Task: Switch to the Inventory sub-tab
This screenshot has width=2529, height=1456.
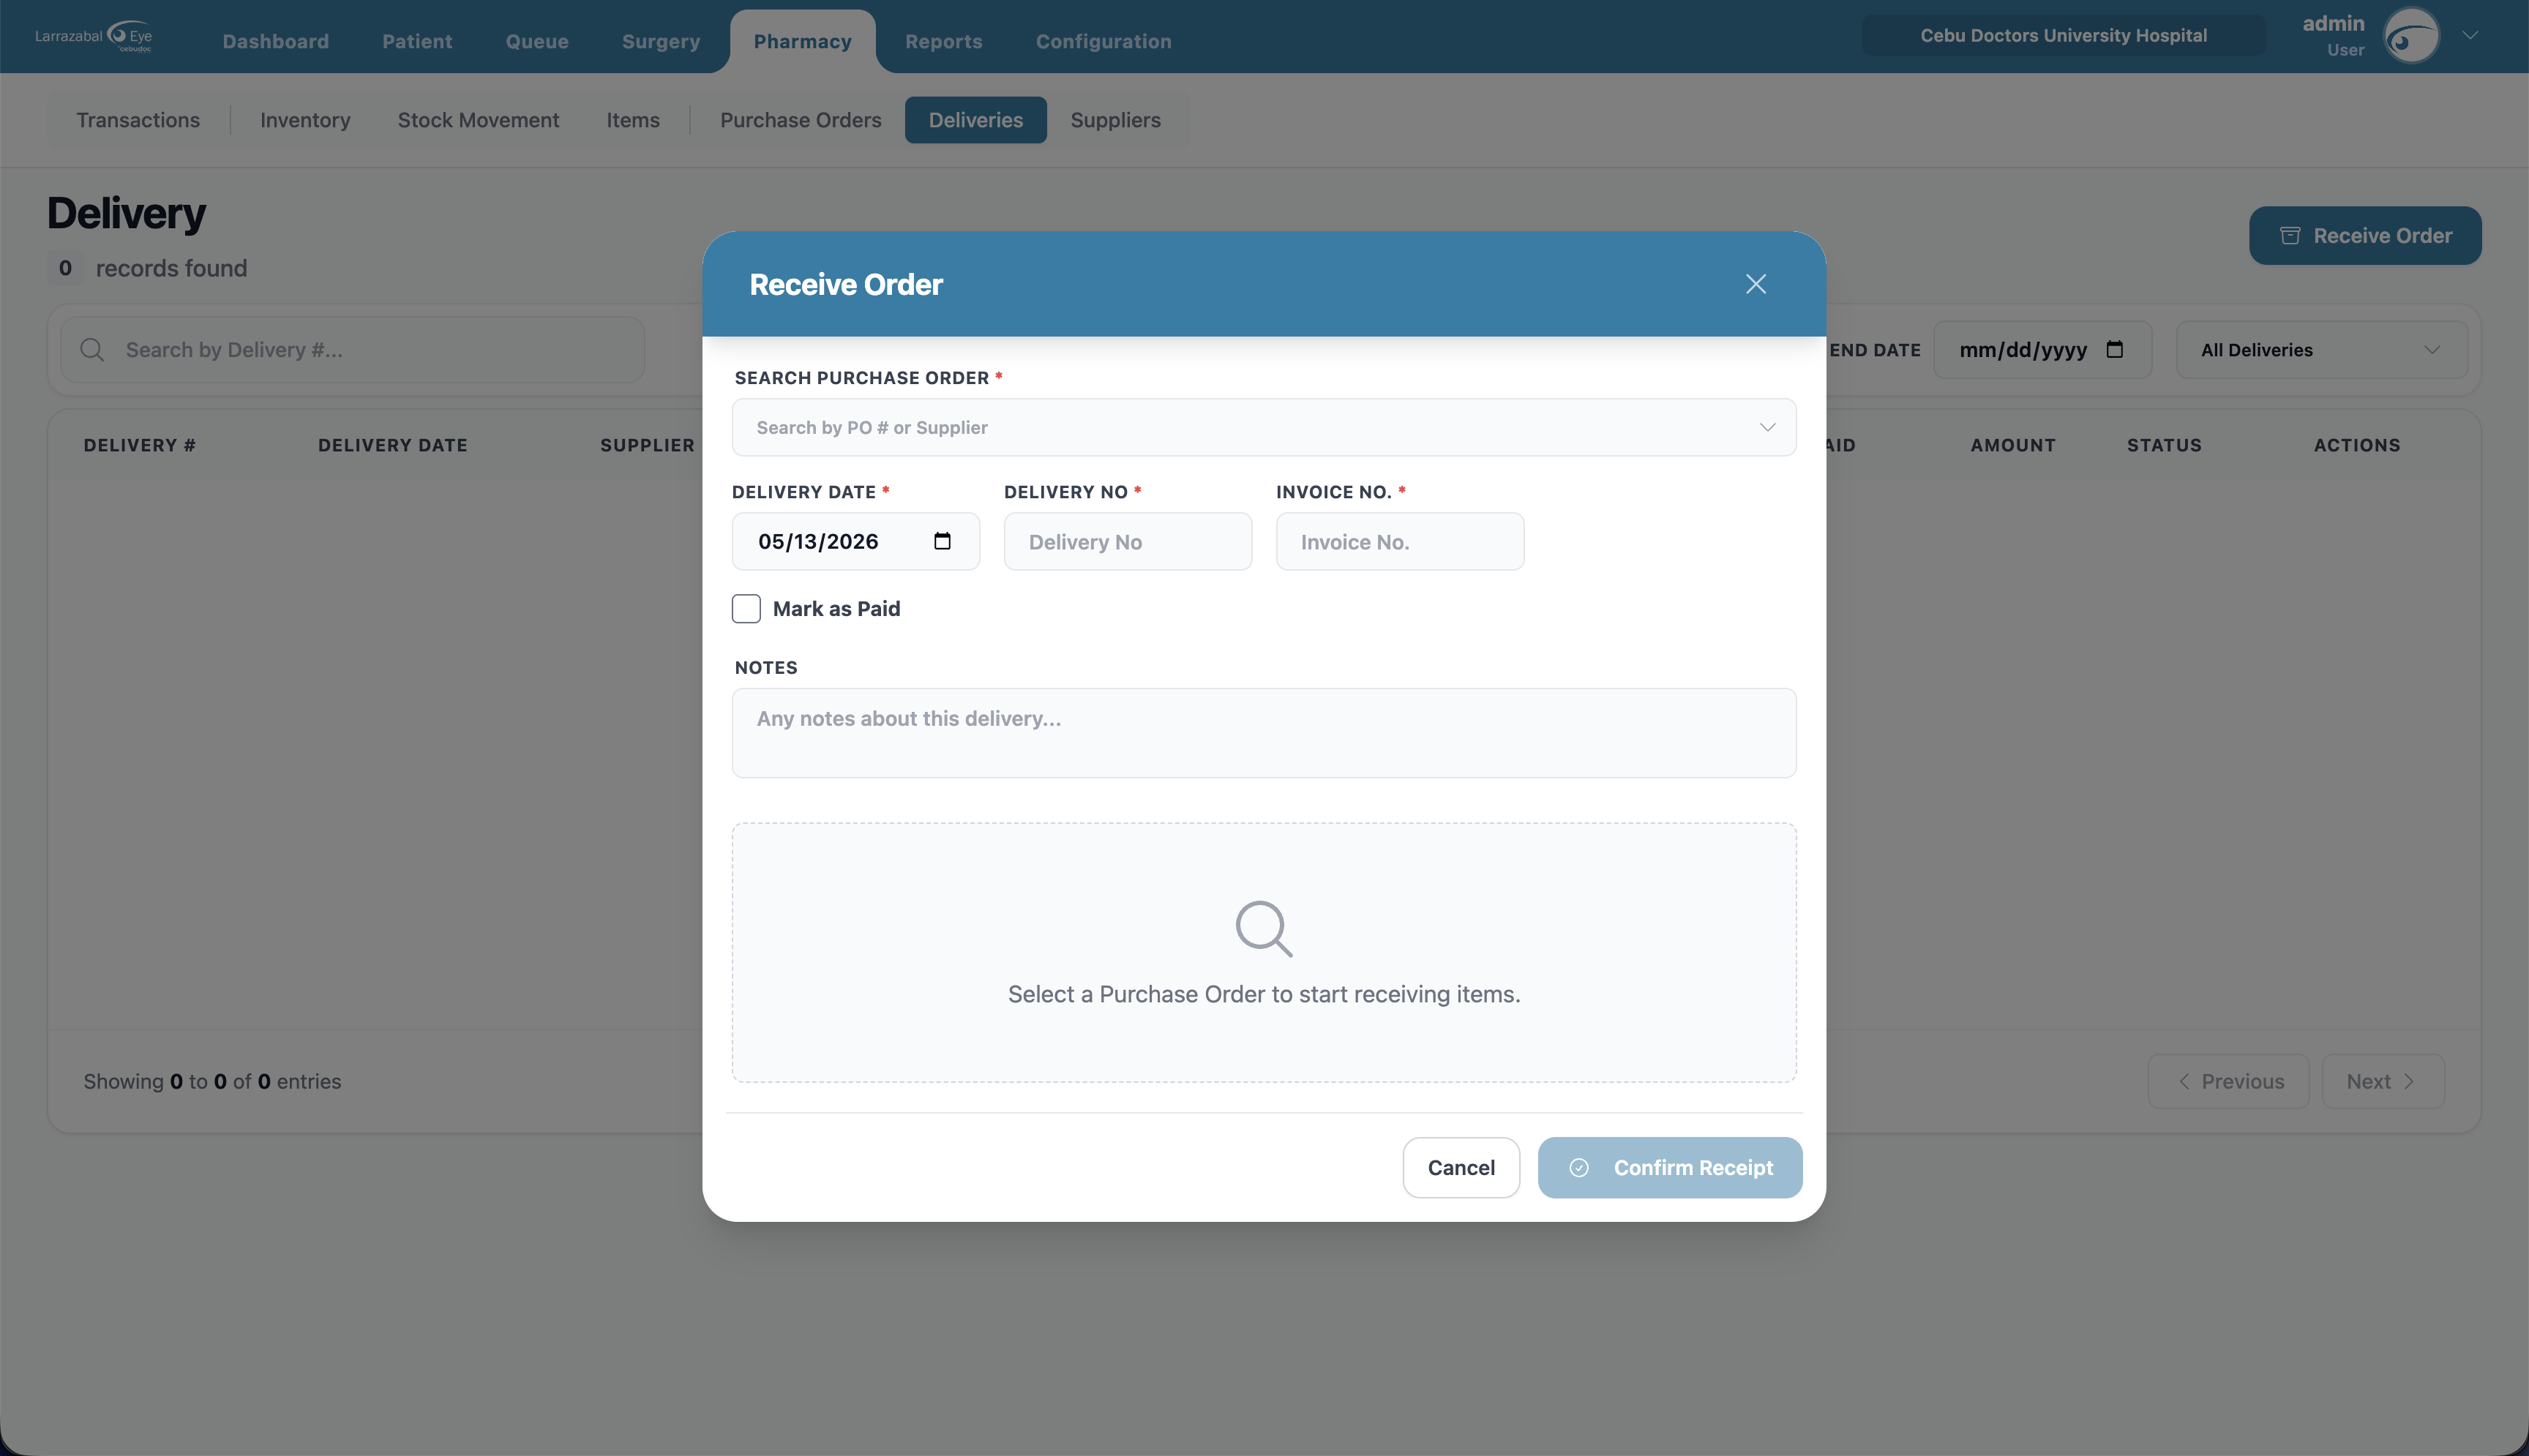Action: pyautogui.click(x=305, y=120)
